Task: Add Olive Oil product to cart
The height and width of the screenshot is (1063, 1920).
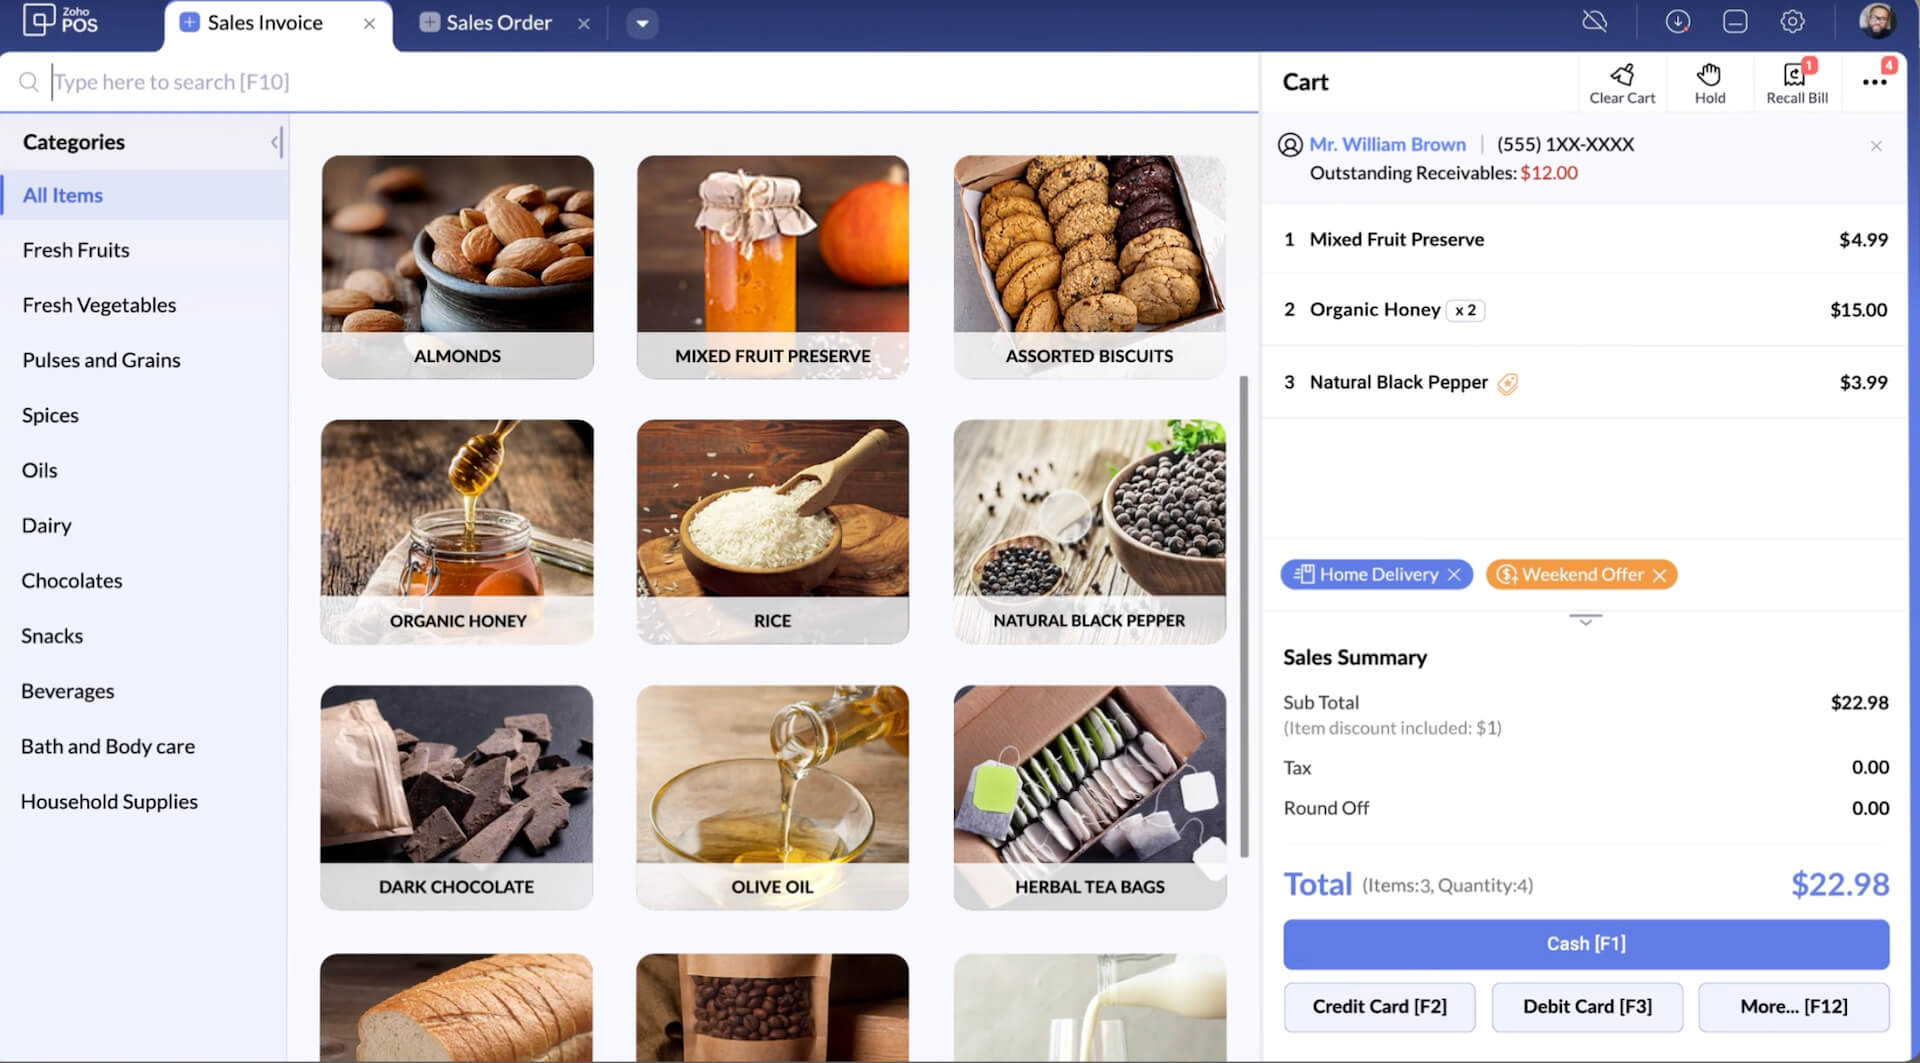Action: coord(772,796)
